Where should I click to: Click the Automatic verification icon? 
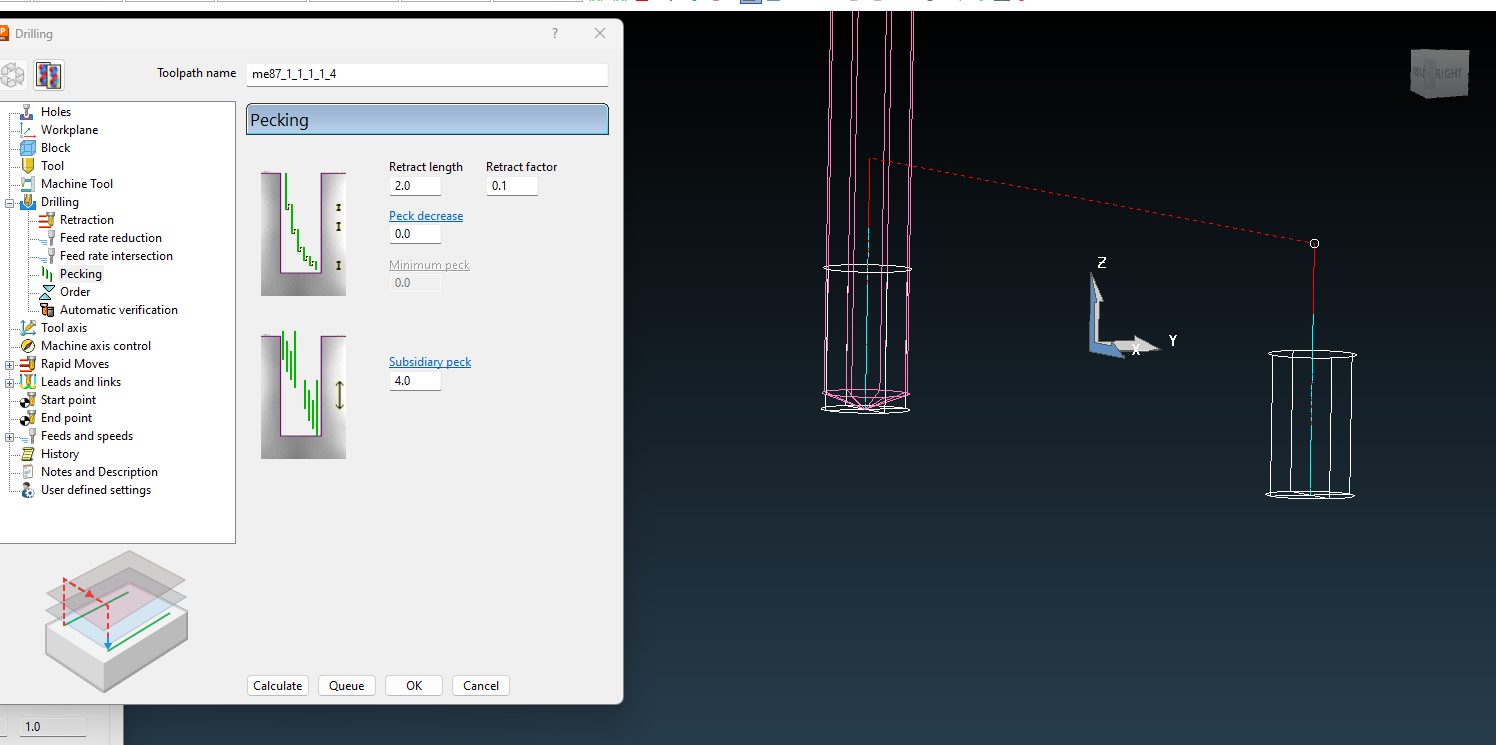click(x=46, y=310)
